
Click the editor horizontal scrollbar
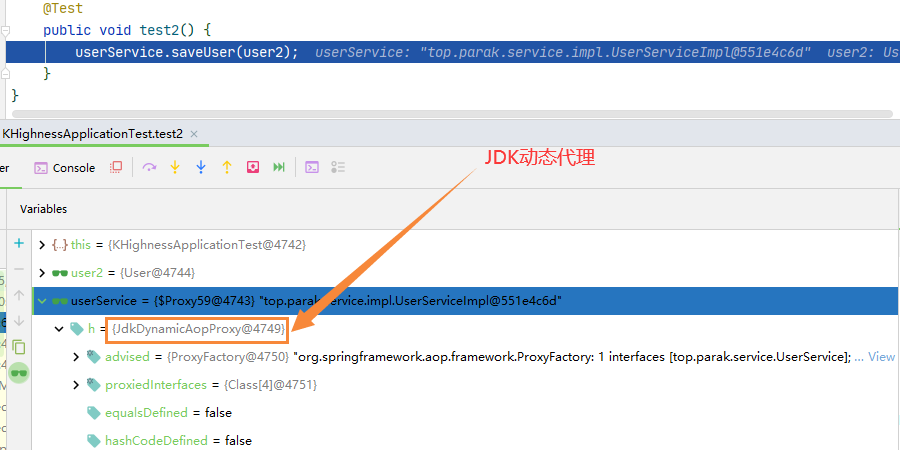click(x=452, y=114)
